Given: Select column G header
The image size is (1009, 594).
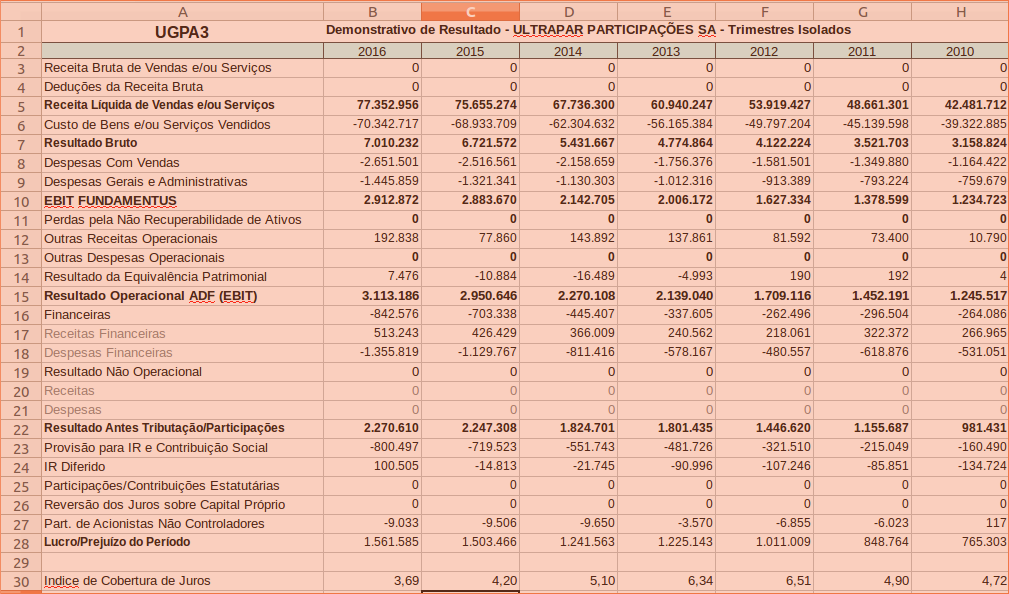Looking at the screenshot, I should tap(862, 12).
